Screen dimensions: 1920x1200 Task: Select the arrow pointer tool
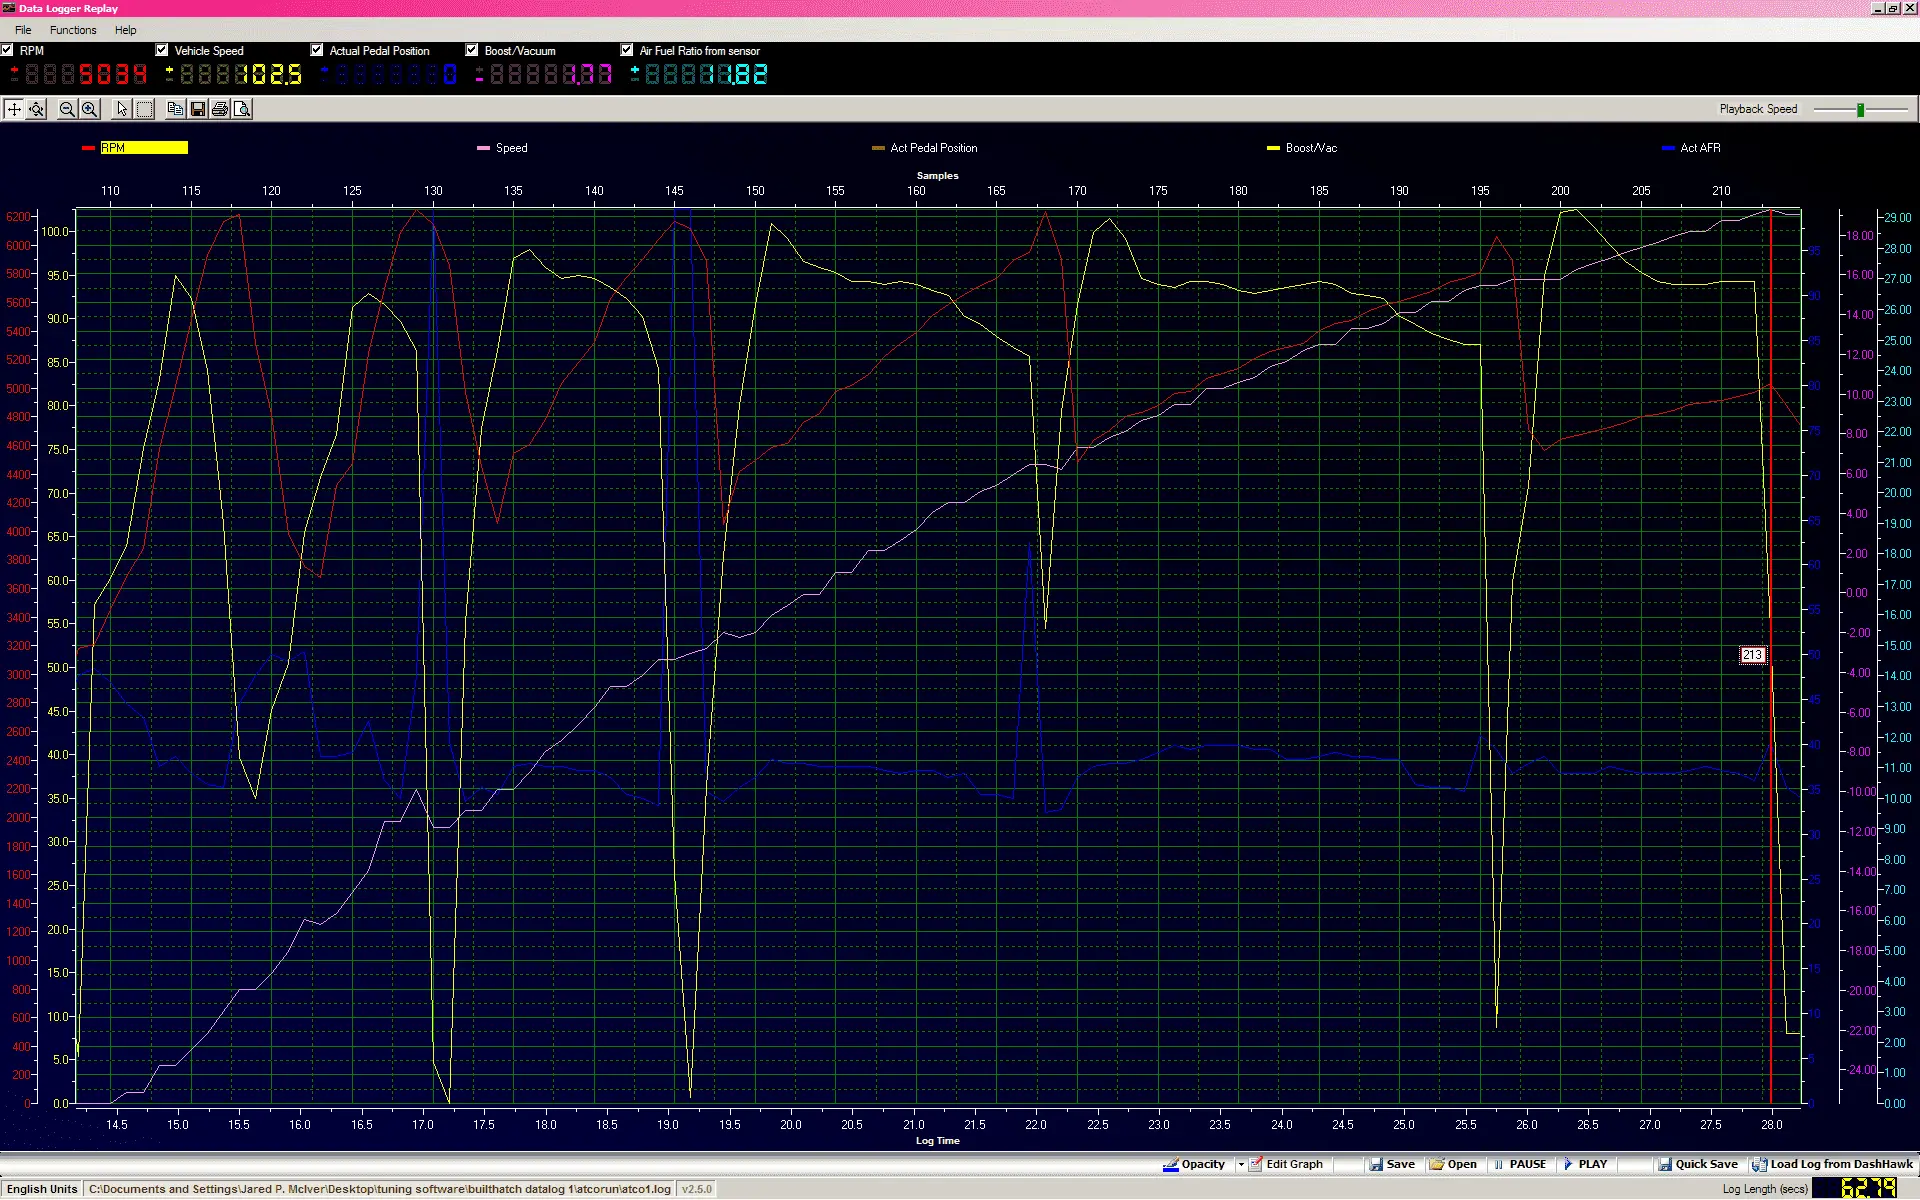pos(122,109)
